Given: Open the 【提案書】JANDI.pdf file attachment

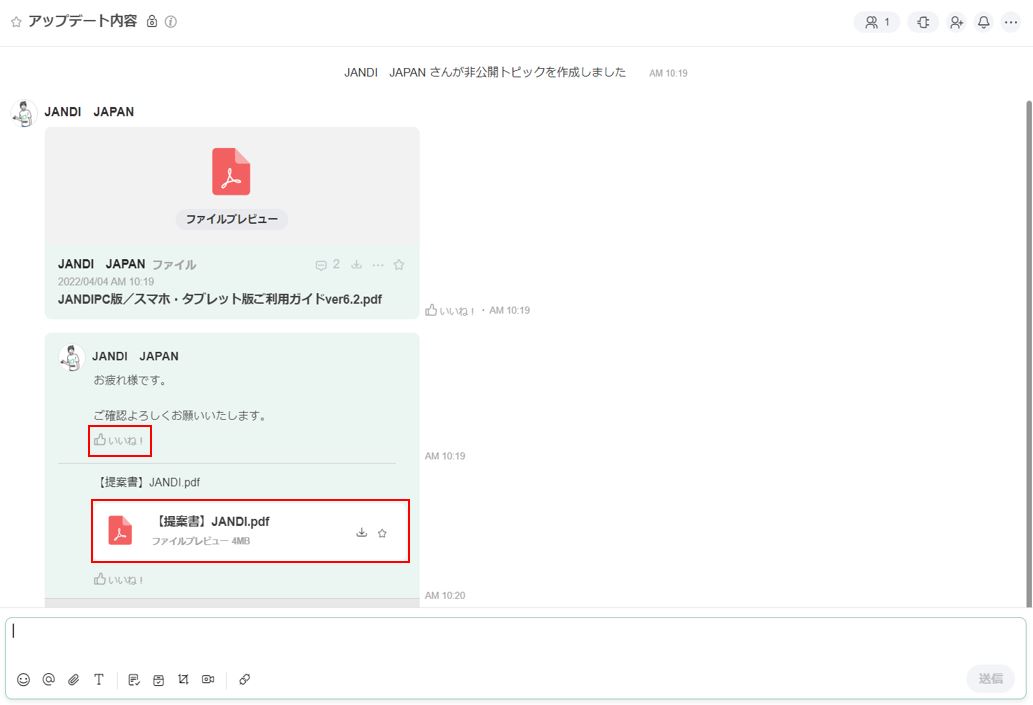Looking at the screenshot, I should 250,531.
